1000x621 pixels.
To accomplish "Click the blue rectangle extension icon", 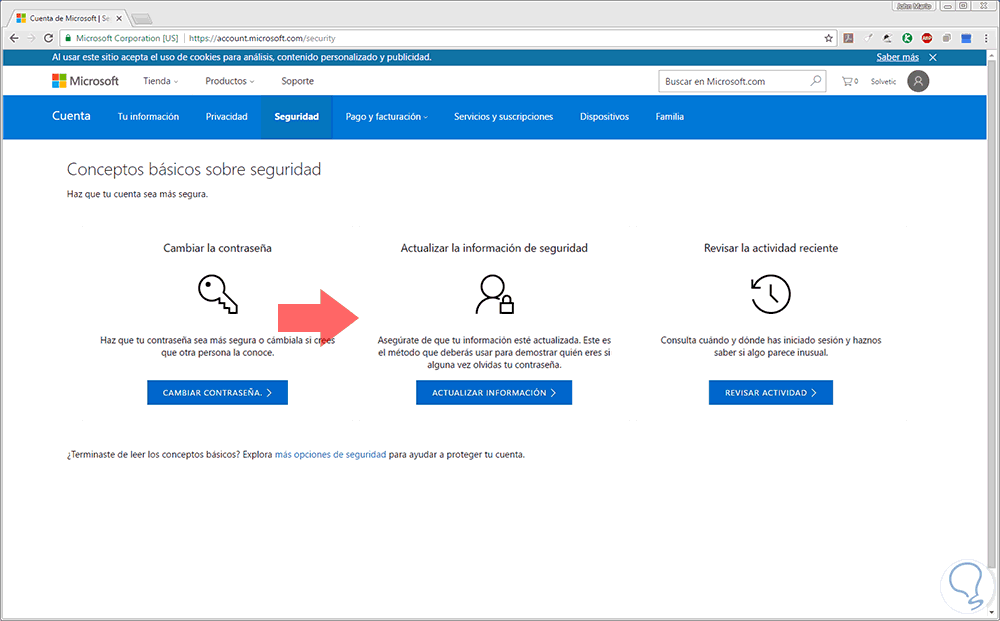I will (x=966, y=38).
